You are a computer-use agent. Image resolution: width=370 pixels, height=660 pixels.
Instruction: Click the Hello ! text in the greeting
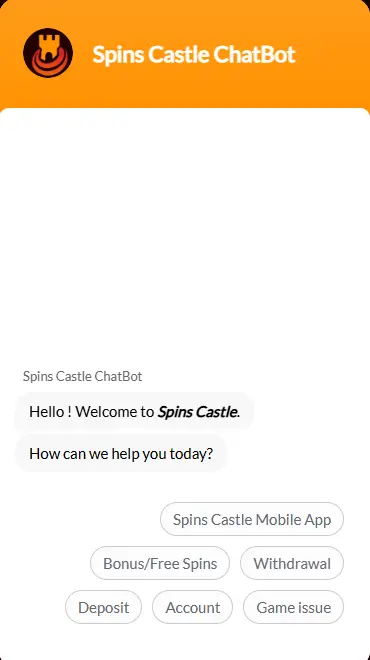click(x=51, y=411)
